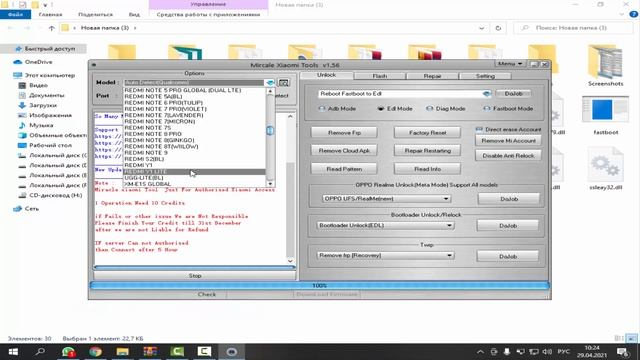Screen dimensions: 640x360
Task: Click the Repair Restarting button
Action: point(427,151)
